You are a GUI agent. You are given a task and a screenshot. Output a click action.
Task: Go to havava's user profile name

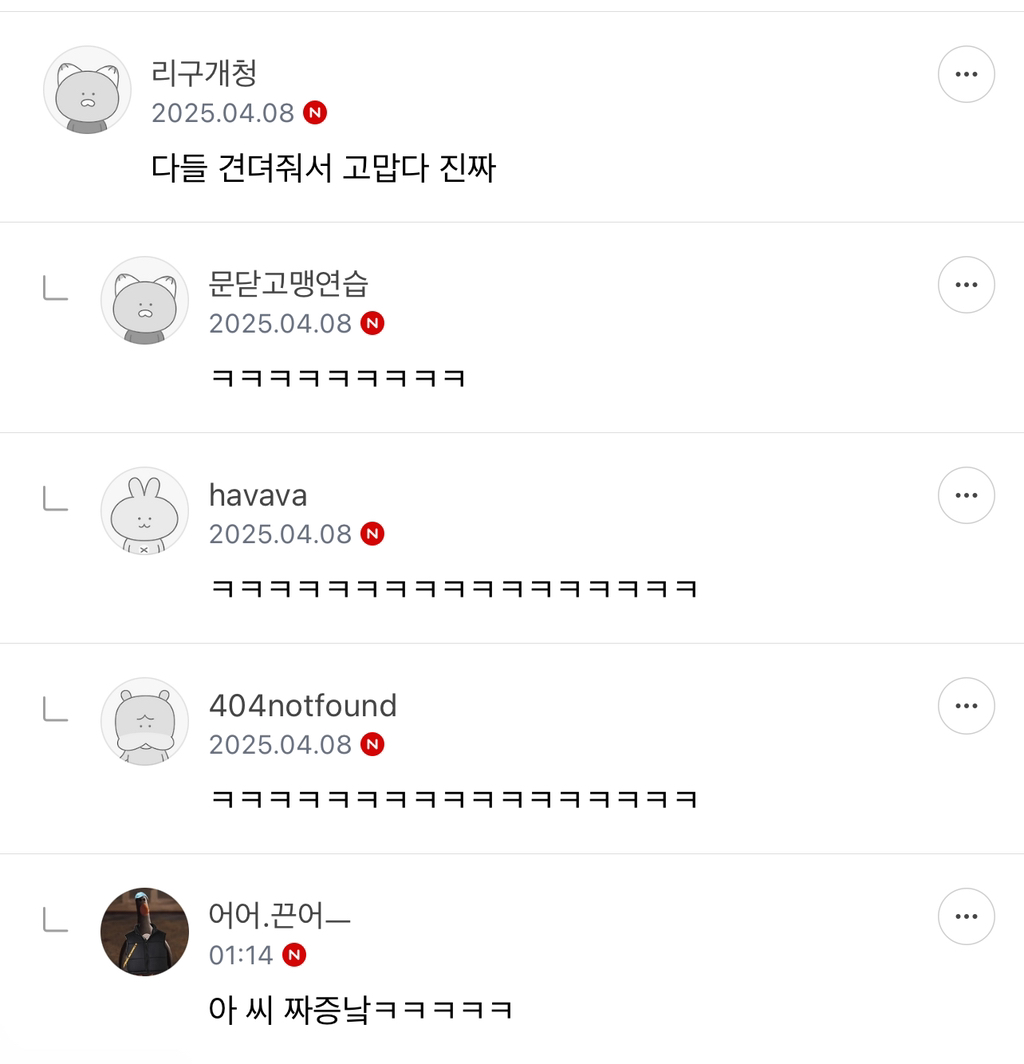click(258, 495)
